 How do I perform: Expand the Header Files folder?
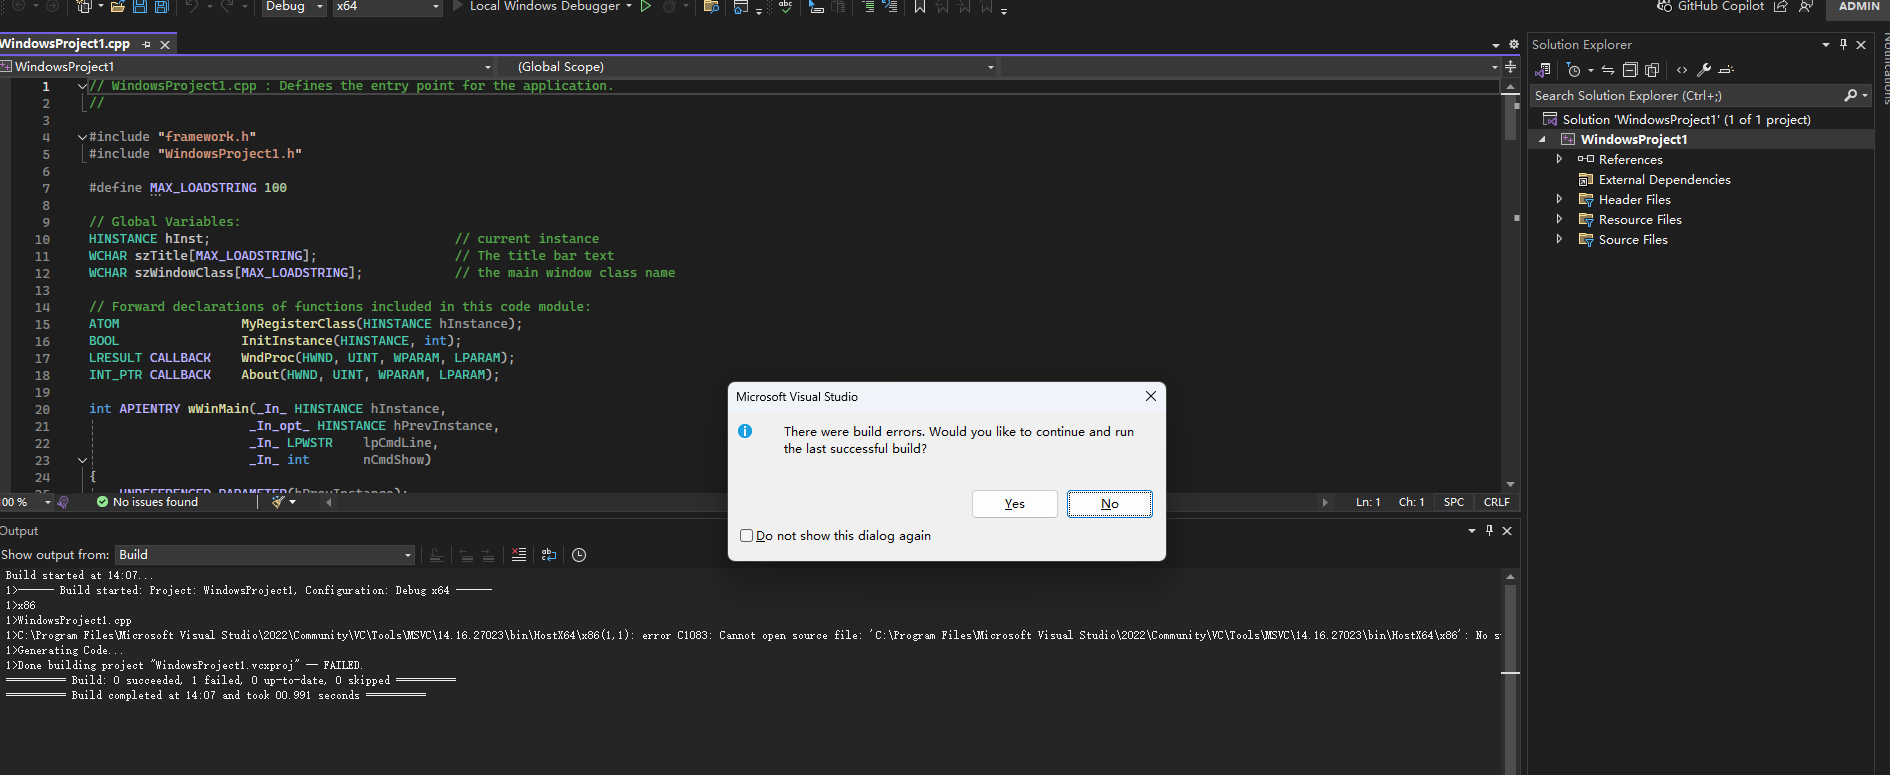point(1559,200)
